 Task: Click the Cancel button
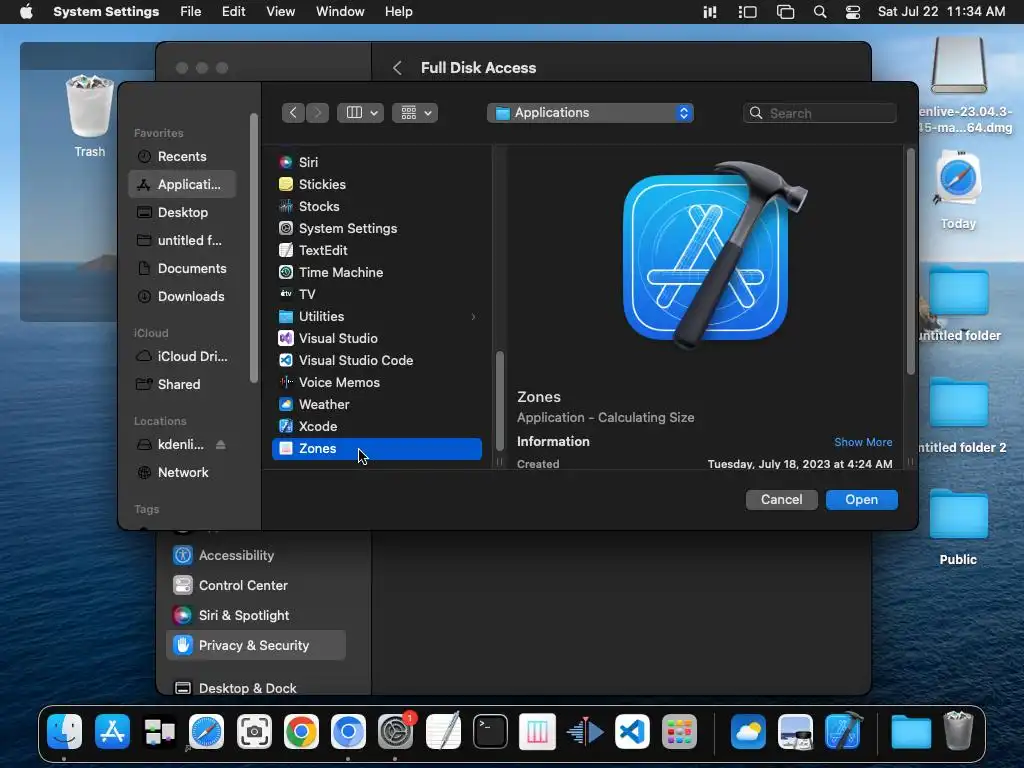781,500
